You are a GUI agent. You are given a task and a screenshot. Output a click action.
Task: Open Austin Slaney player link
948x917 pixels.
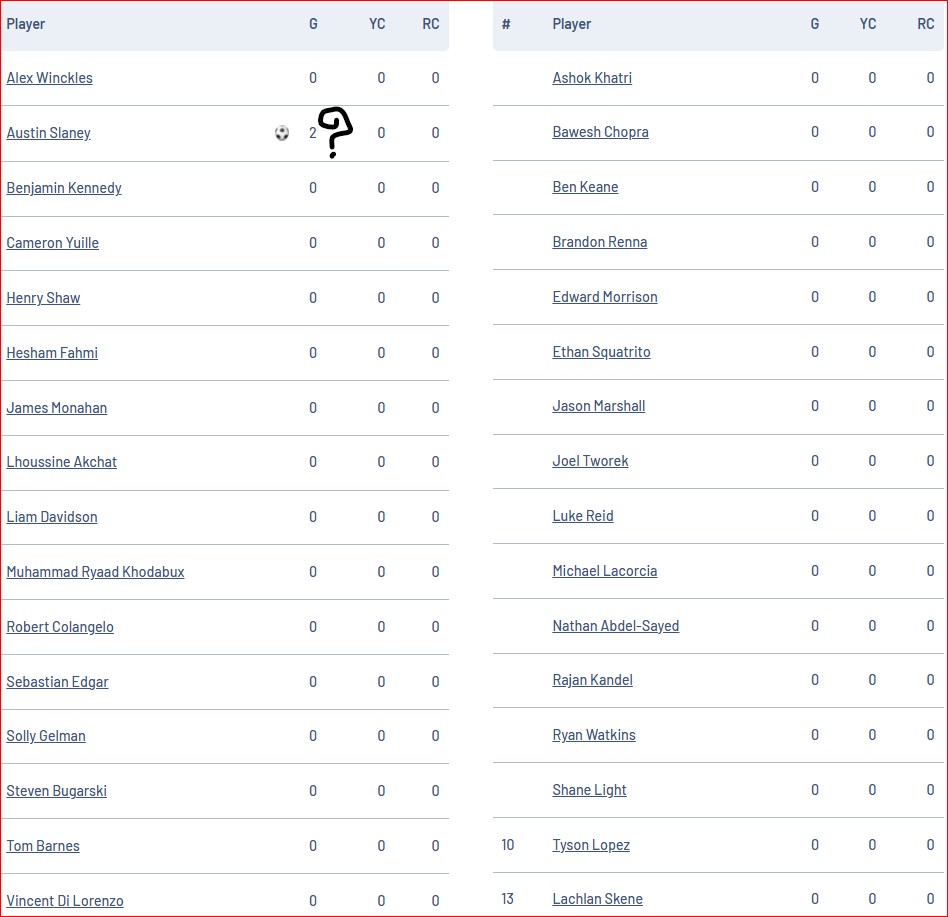(x=48, y=133)
